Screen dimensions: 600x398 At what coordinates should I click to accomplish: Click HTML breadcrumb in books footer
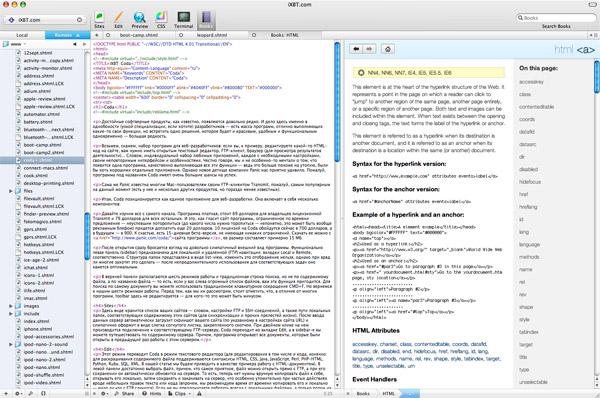point(388,393)
